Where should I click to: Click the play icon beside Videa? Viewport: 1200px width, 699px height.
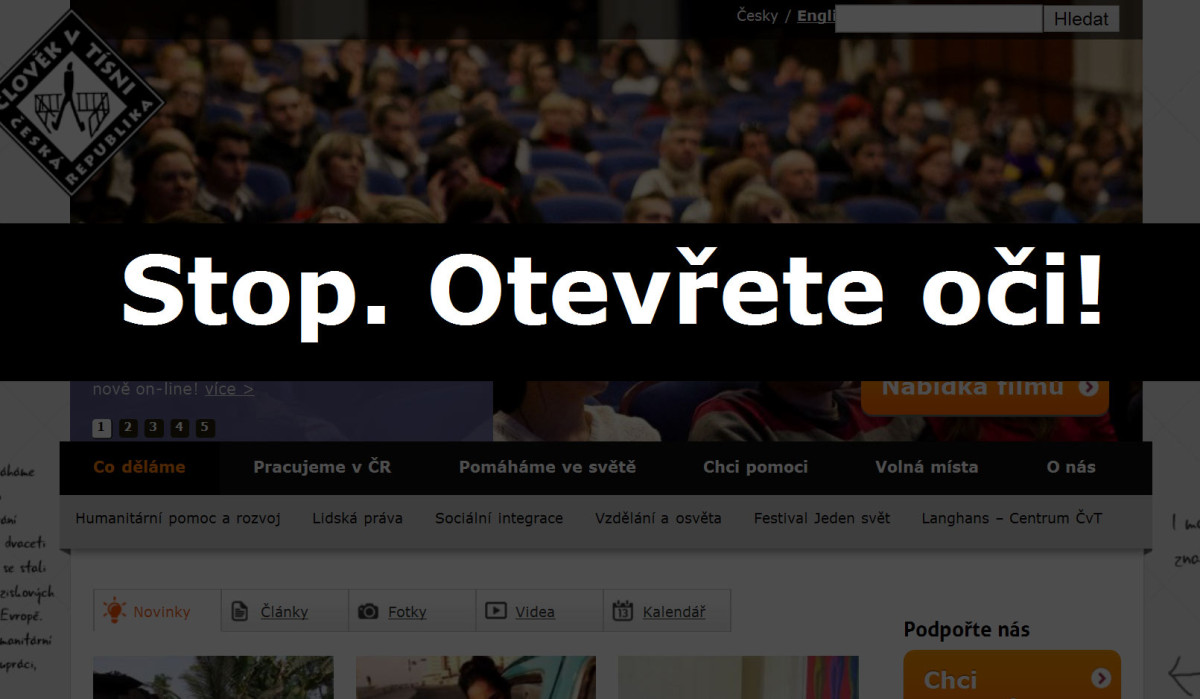coord(496,611)
